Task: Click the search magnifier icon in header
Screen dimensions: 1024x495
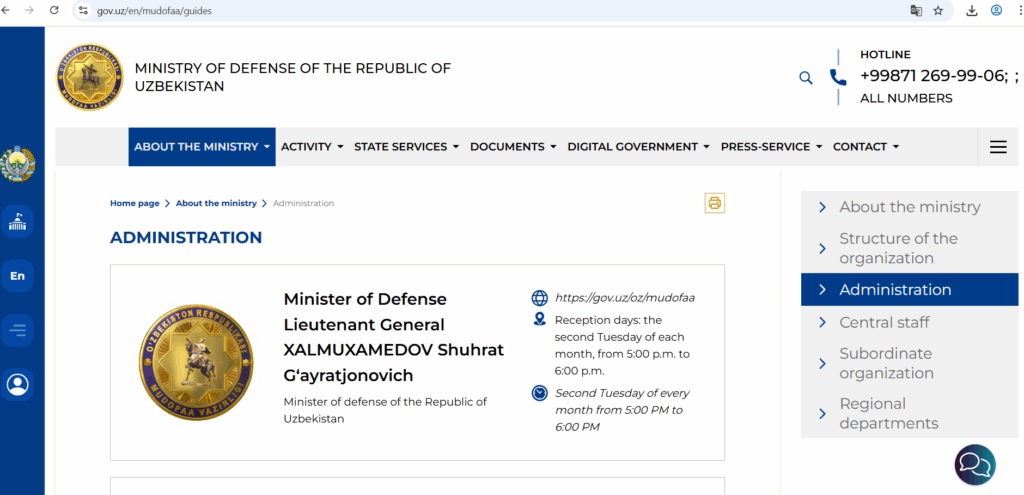Action: pos(806,78)
